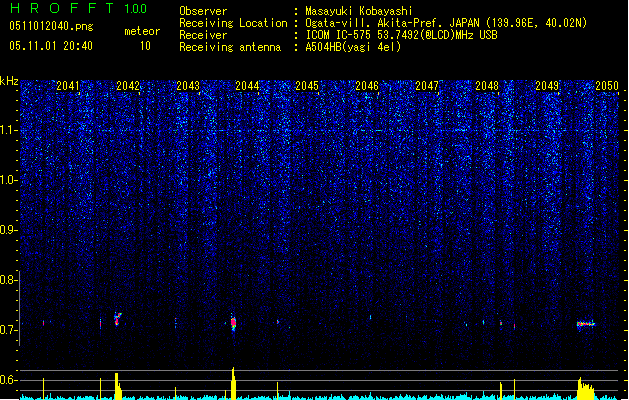Click the 2046 time marker
The width and height of the screenshot is (629, 400).
pos(367,86)
